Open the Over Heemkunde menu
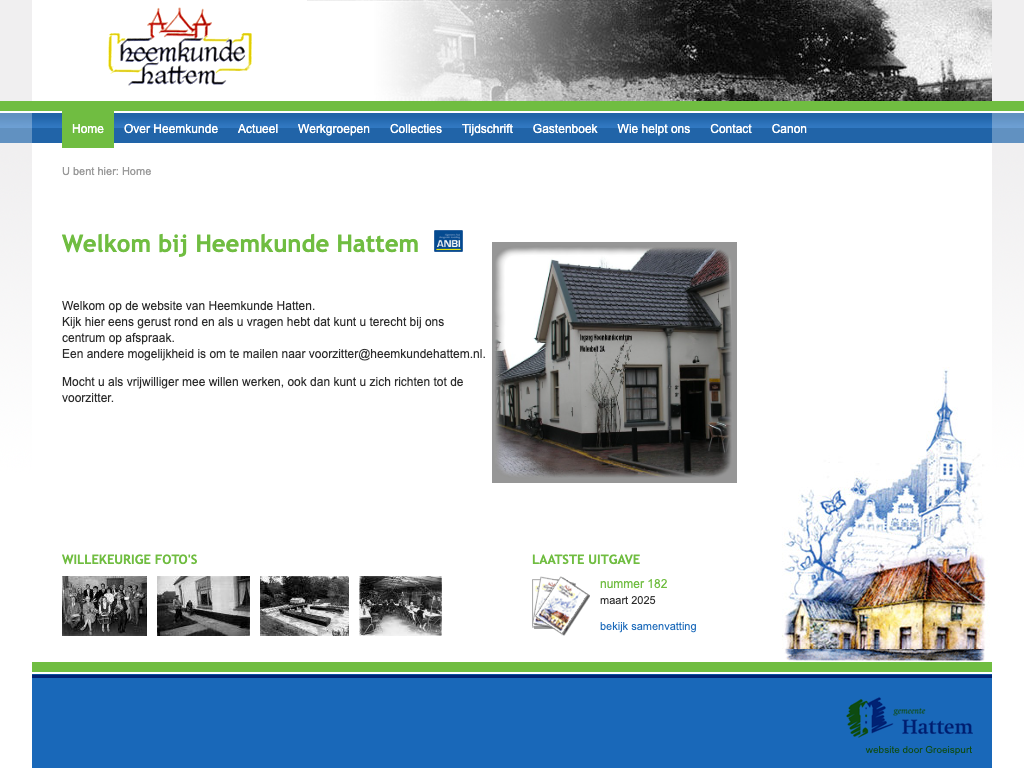 171,129
